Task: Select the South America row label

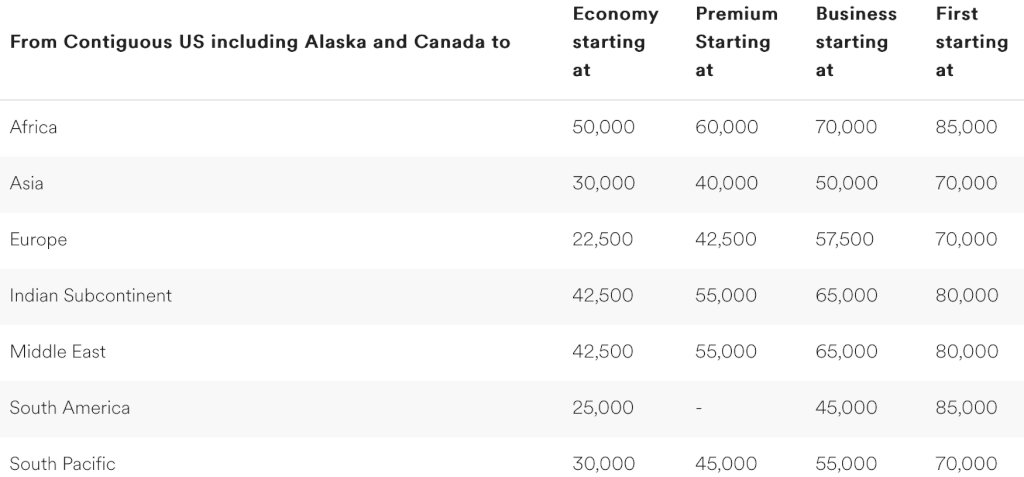Action: click(70, 407)
